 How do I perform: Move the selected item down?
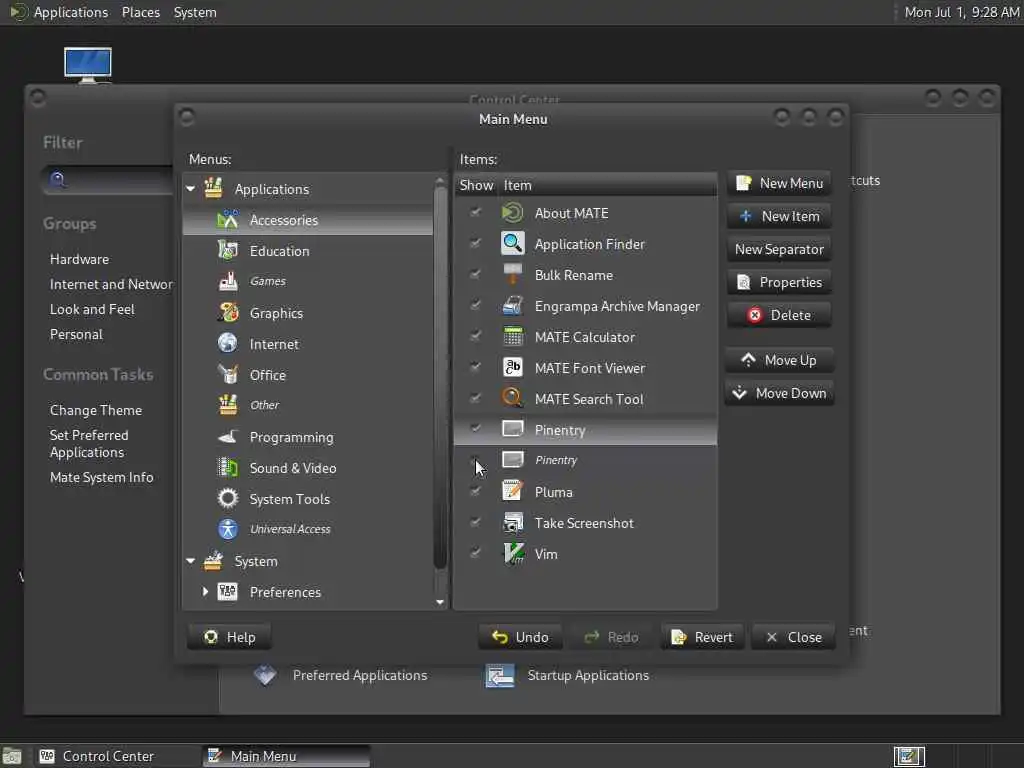click(x=779, y=393)
